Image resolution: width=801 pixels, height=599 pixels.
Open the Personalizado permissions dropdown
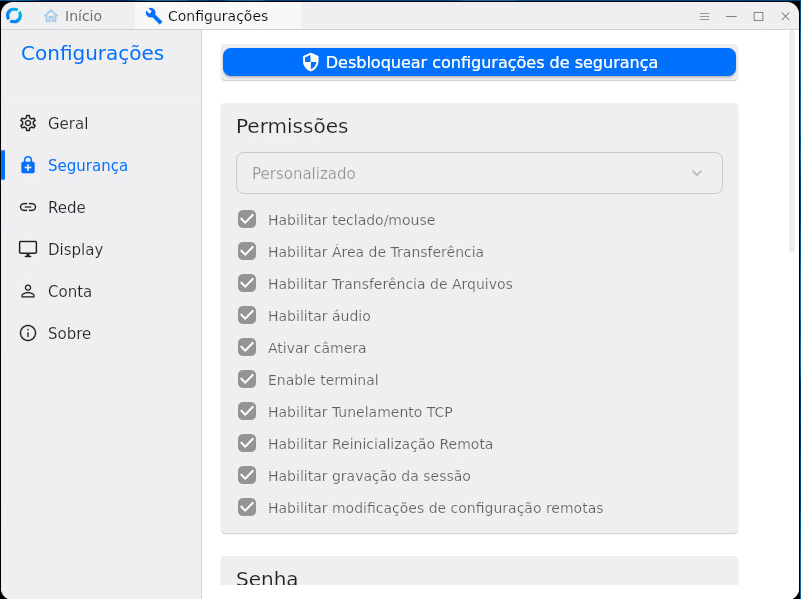pyautogui.click(x=479, y=173)
